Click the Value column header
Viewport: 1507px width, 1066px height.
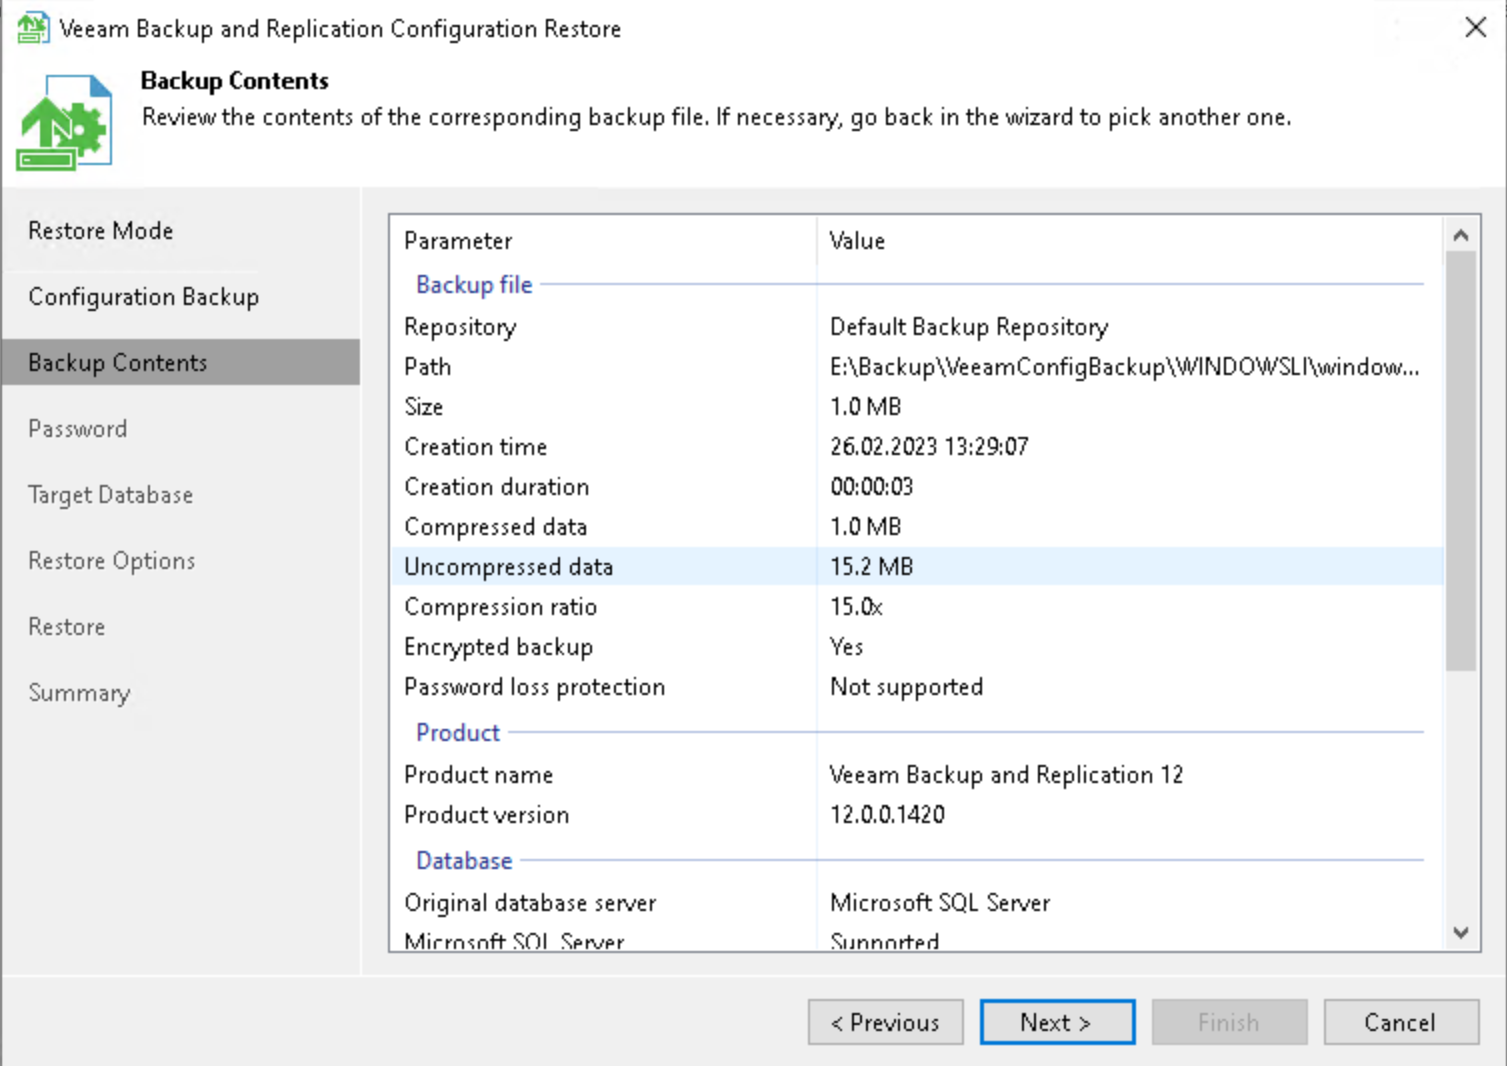pyautogui.click(x=1130, y=241)
